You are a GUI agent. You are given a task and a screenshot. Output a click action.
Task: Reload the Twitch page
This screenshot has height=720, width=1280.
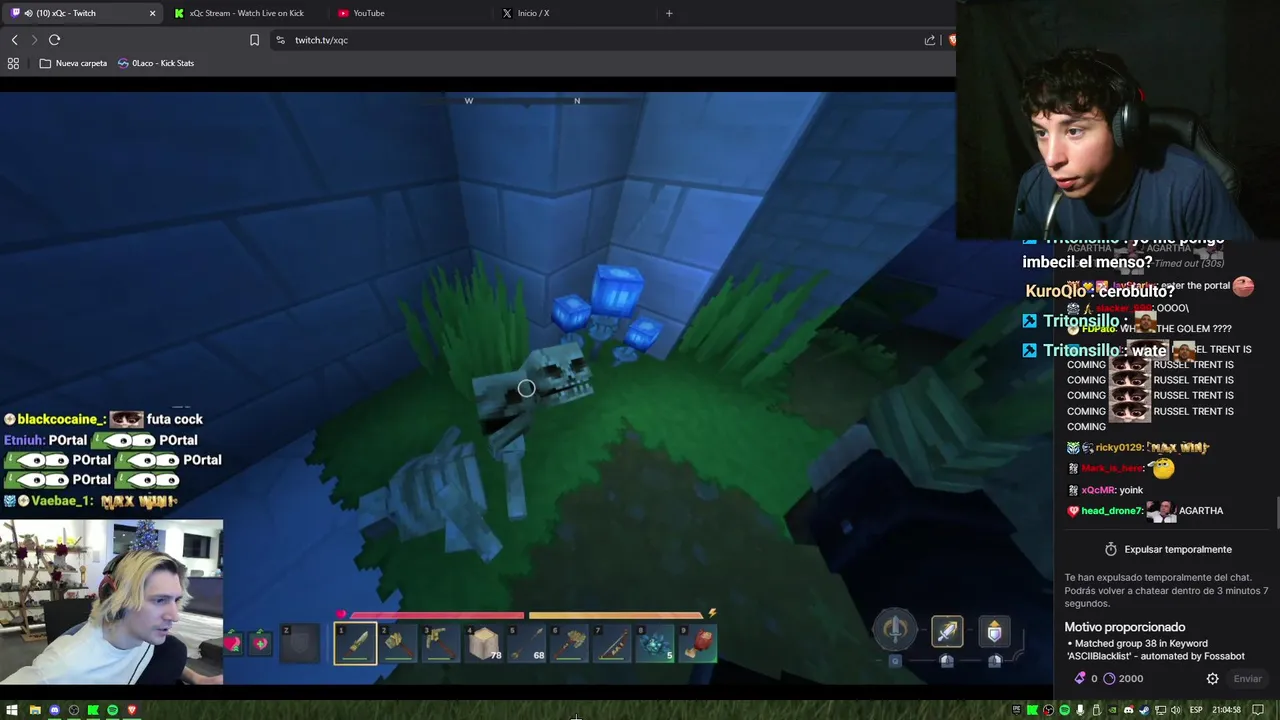click(54, 40)
